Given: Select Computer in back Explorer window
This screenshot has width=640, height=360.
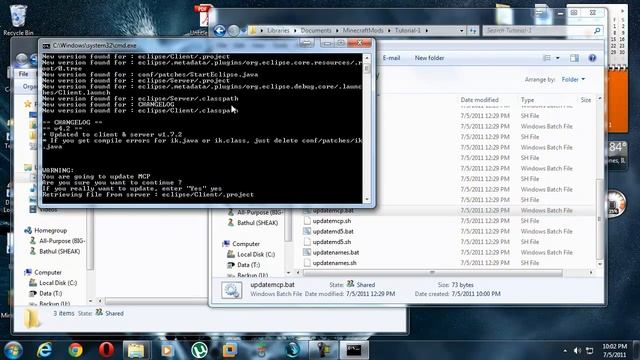Looking at the screenshot, I should click(x=48, y=272).
